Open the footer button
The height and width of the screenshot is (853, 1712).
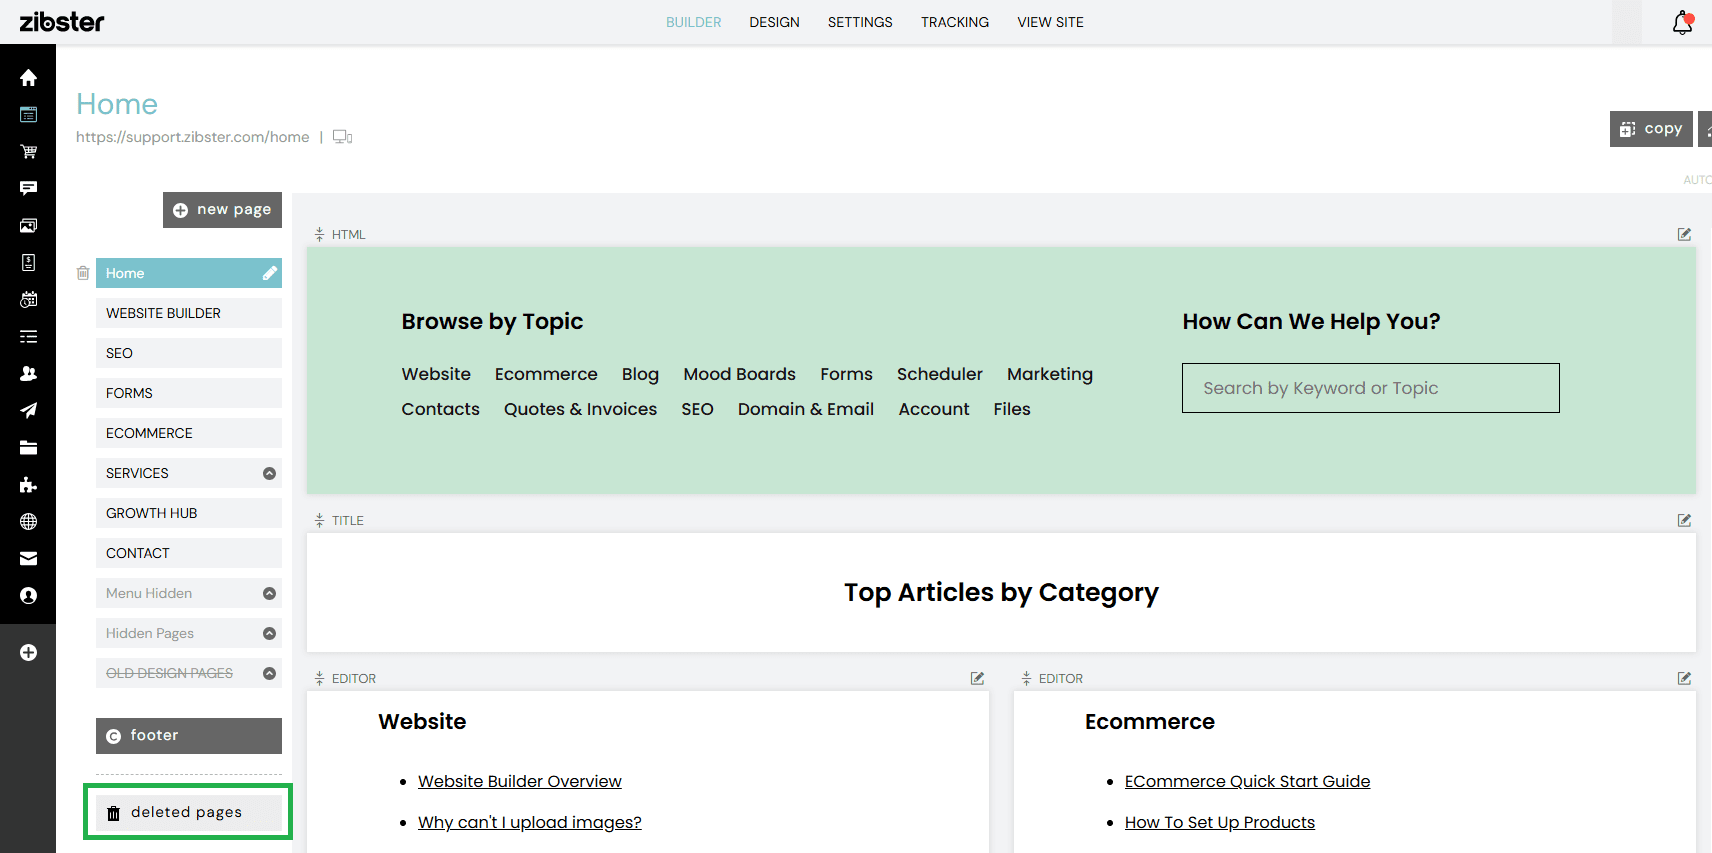189,736
